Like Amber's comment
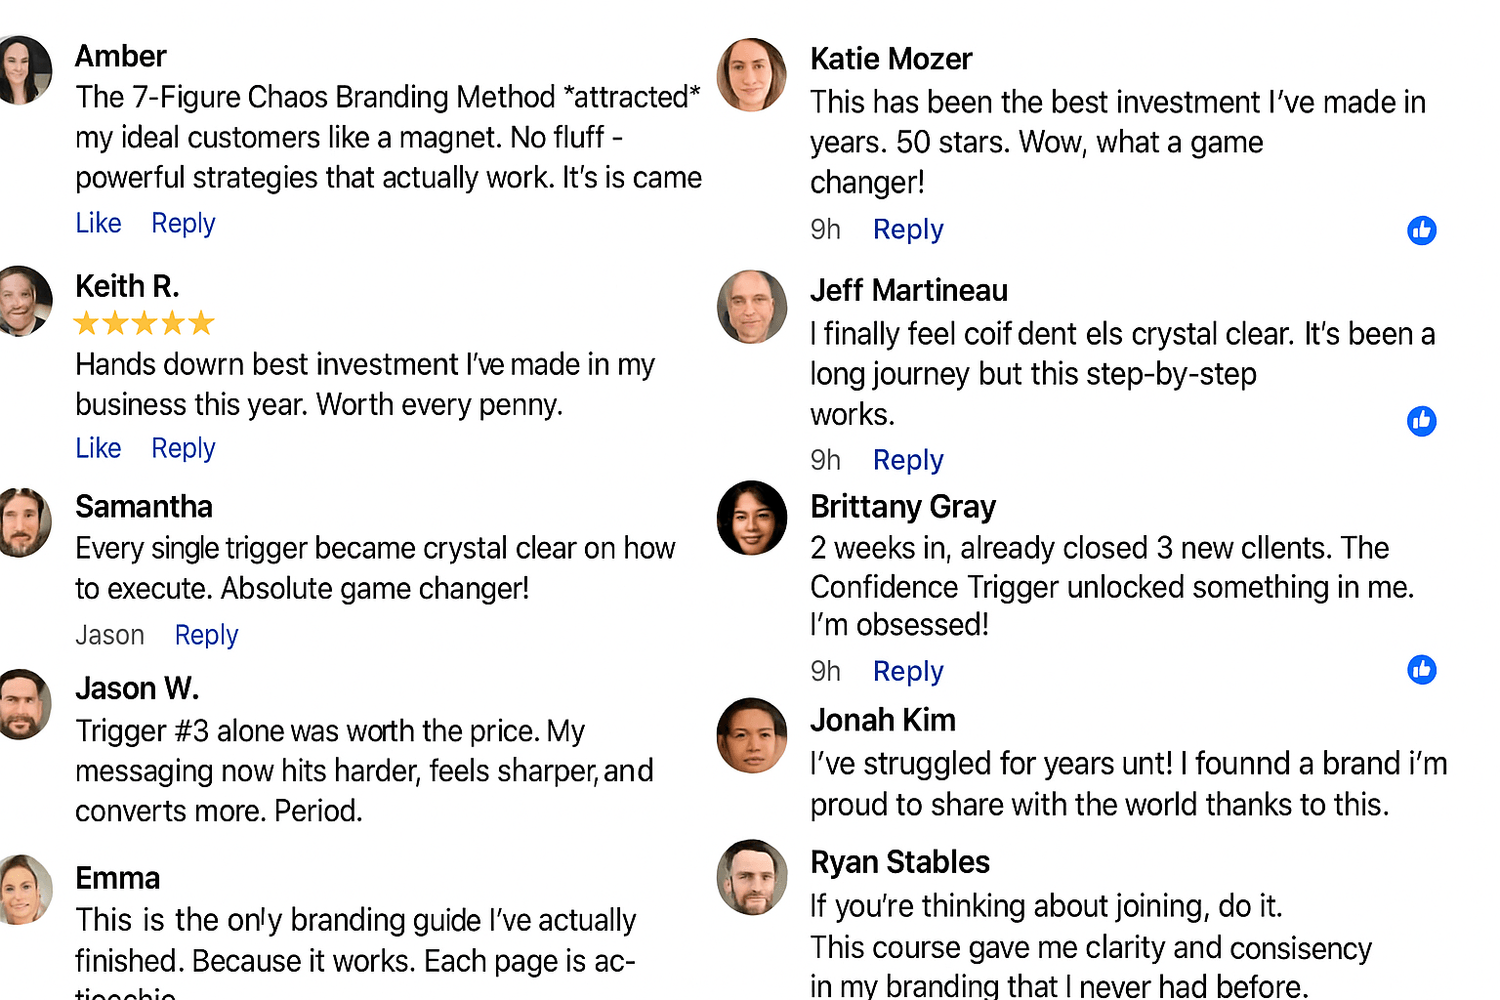The width and height of the screenshot is (1500, 1000). [x=98, y=223]
